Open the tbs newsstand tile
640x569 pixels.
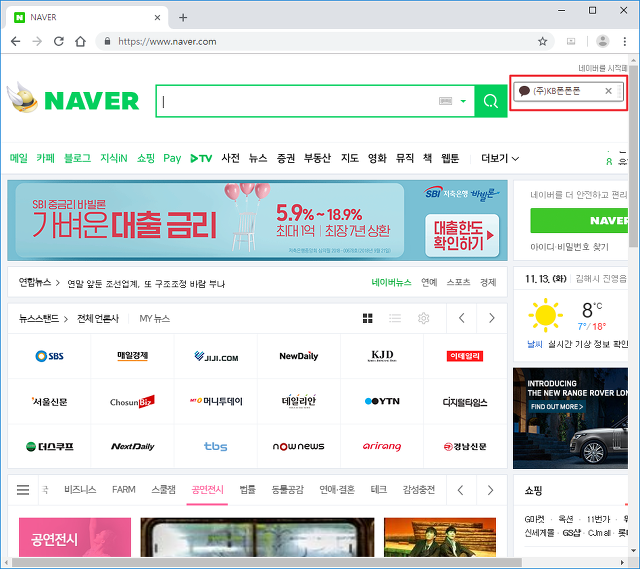tap(216, 446)
